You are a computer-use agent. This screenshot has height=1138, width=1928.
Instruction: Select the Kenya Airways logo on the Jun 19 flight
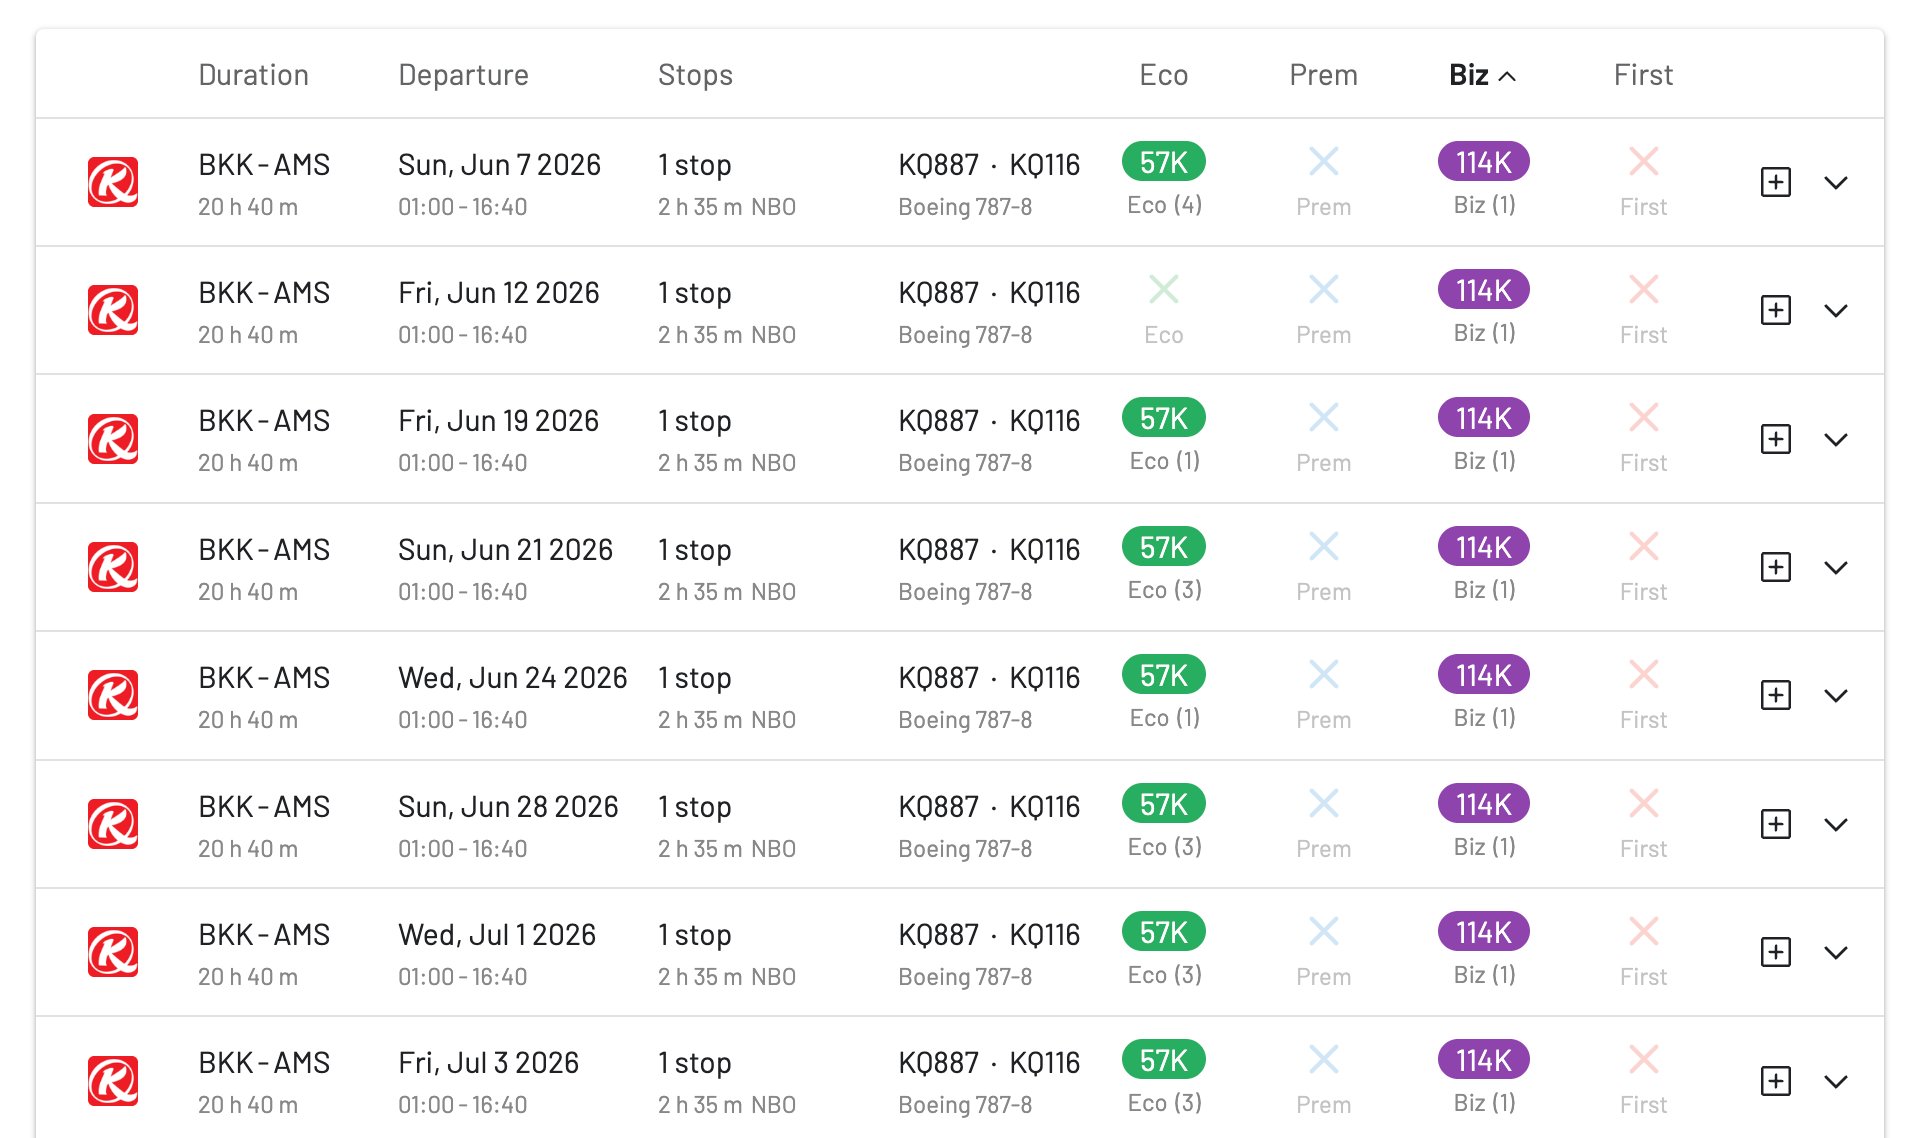[113, 438]
